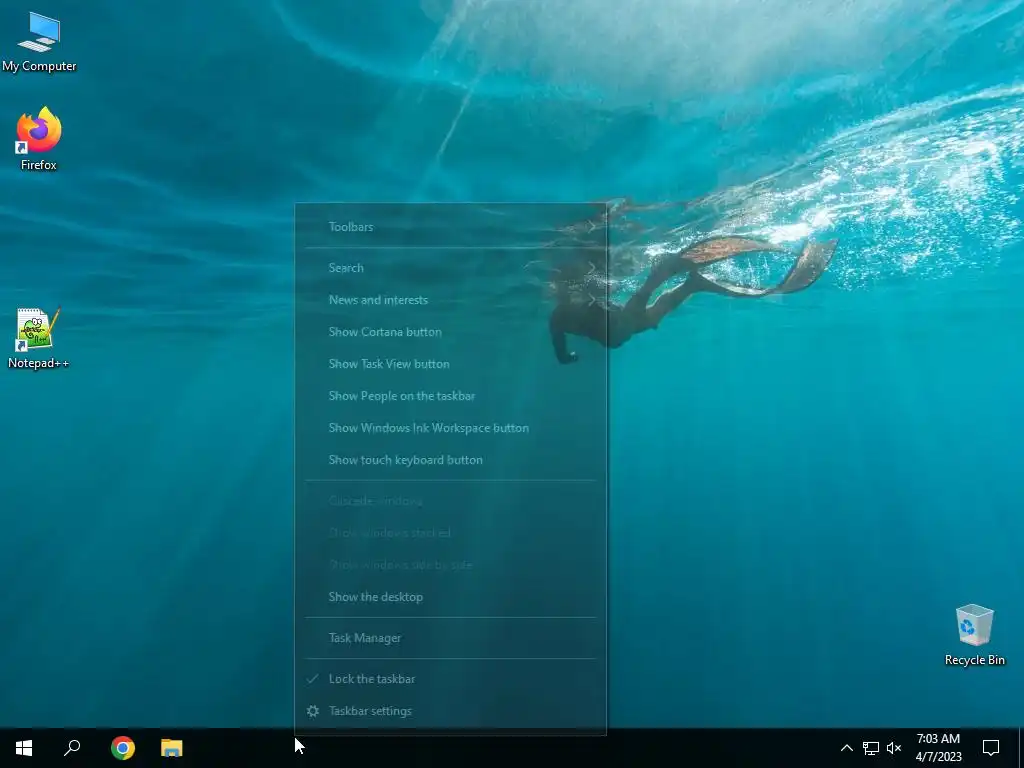Screen dimensions: 1024x768
Task: Choose Show the desktop menu item
Action: (x=451, y=597)
